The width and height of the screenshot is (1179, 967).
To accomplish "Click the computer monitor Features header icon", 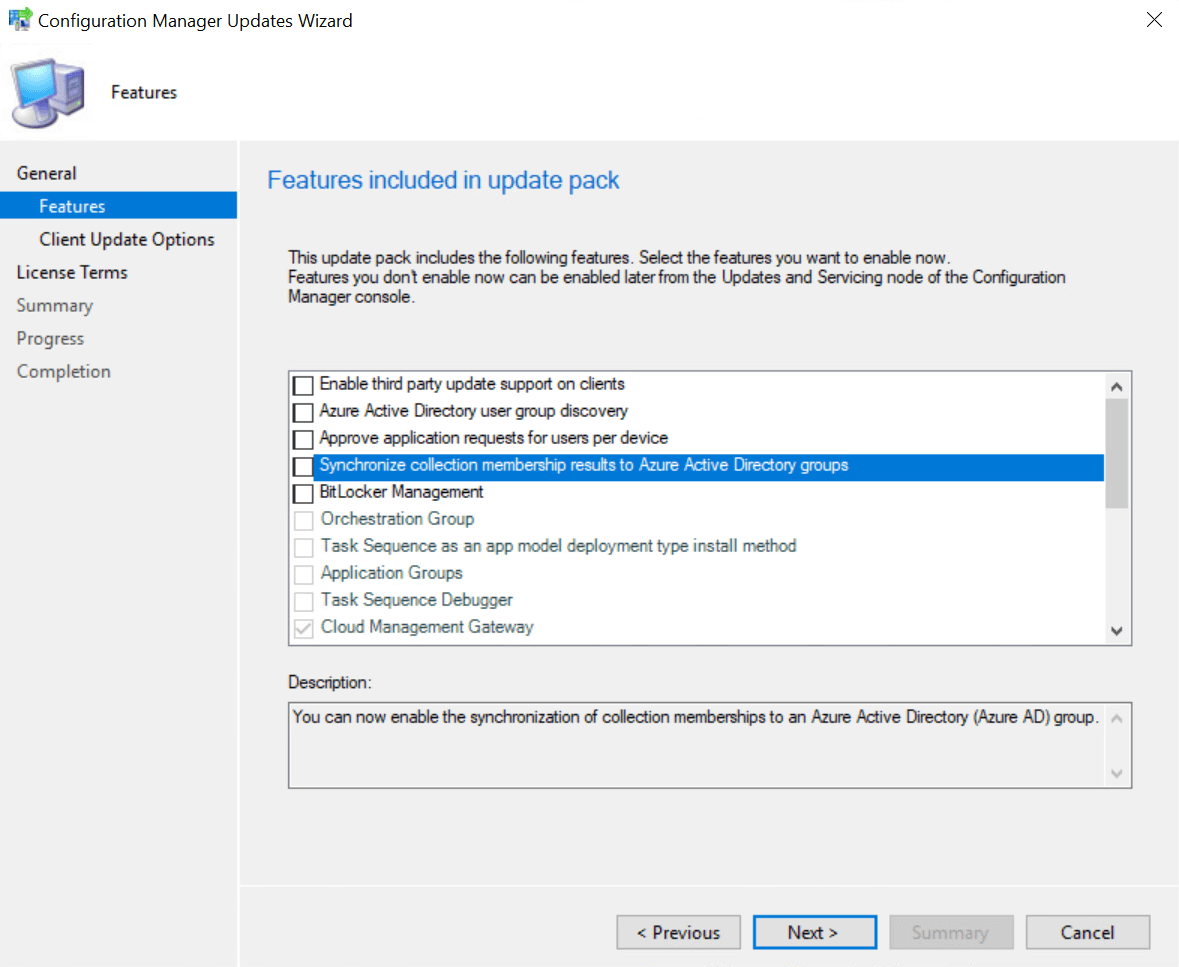I will (x=48, y=92).
